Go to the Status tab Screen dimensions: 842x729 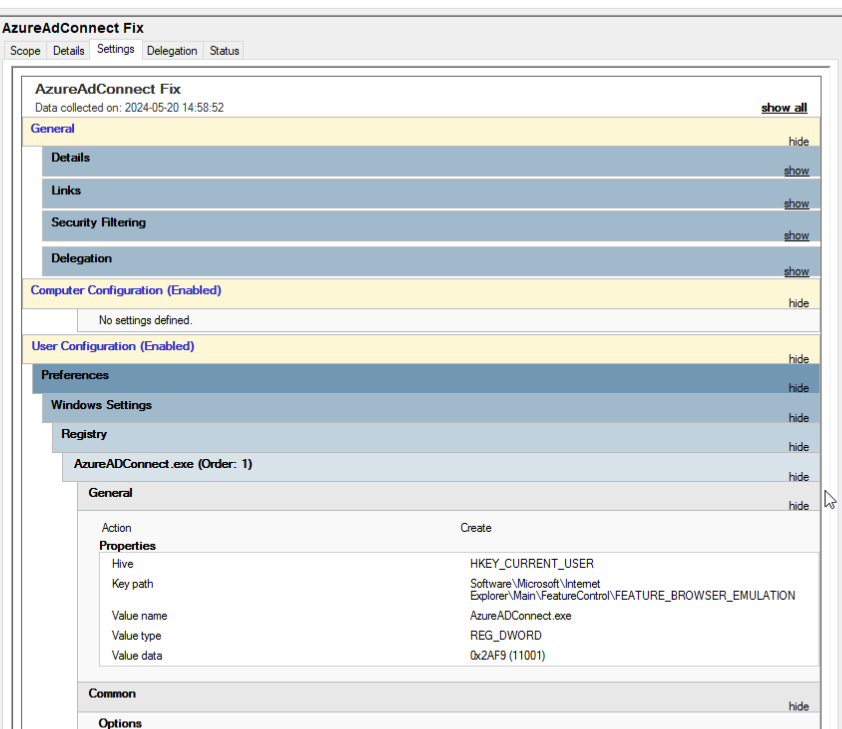click(224, 50)
